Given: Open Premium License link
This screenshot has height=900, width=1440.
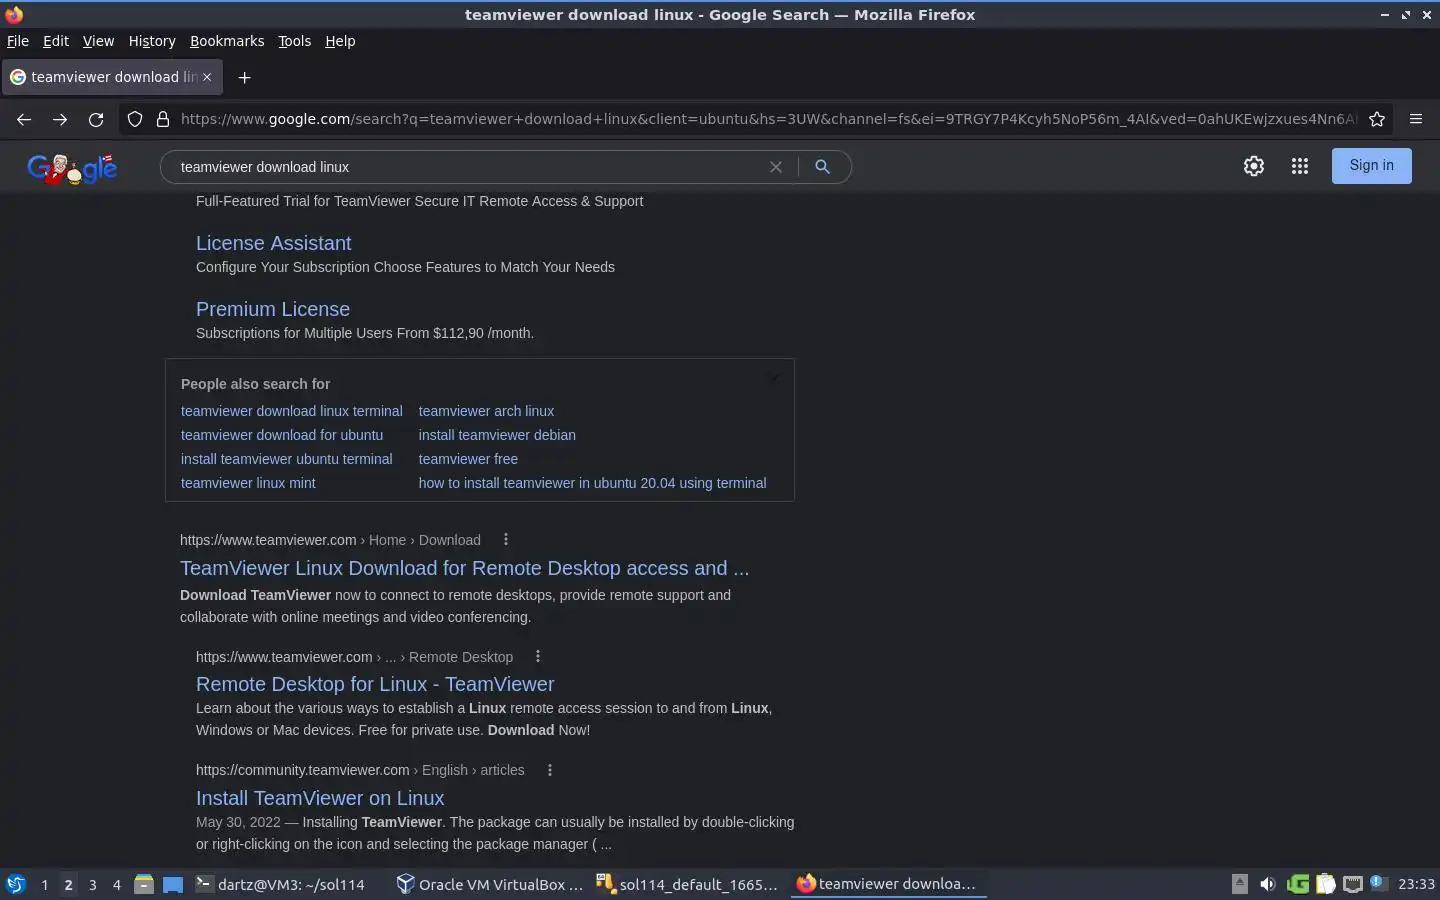Looking at the screenshot, I should coord(273,309).
